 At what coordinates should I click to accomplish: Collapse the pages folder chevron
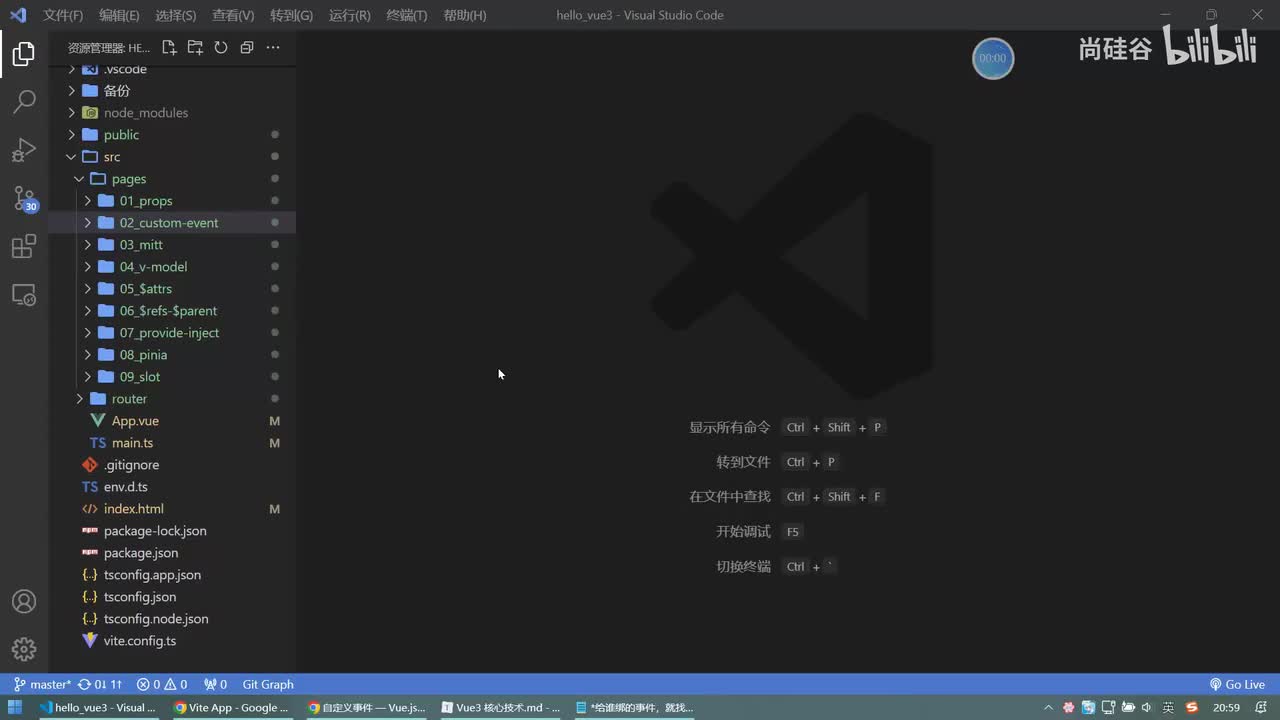[x=79, y=179]
